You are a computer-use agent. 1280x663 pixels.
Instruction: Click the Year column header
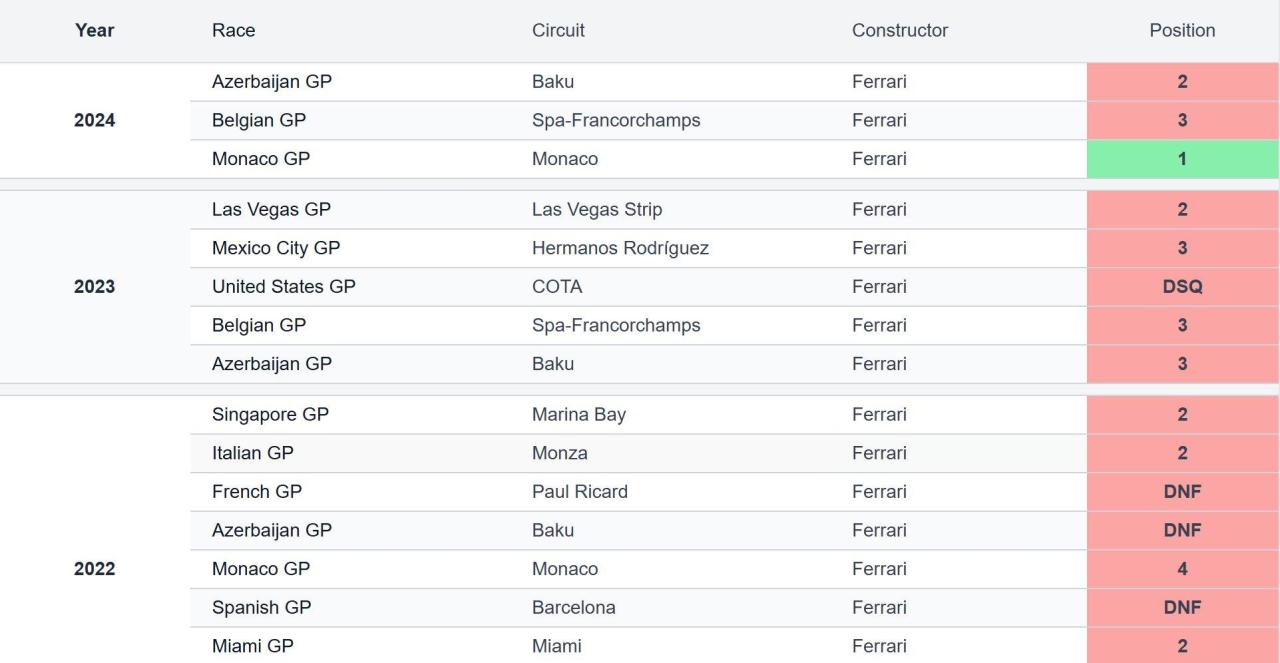[x=94, y=30]
